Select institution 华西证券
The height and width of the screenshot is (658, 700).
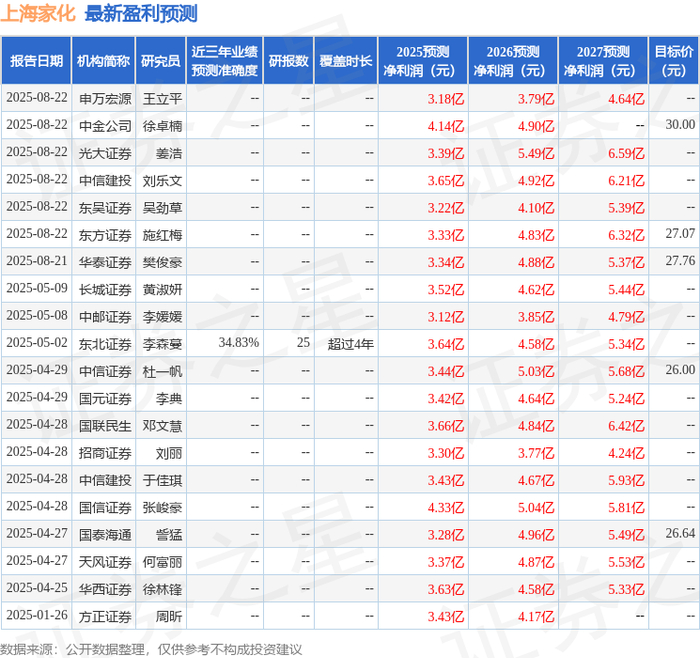coord(105,589)
